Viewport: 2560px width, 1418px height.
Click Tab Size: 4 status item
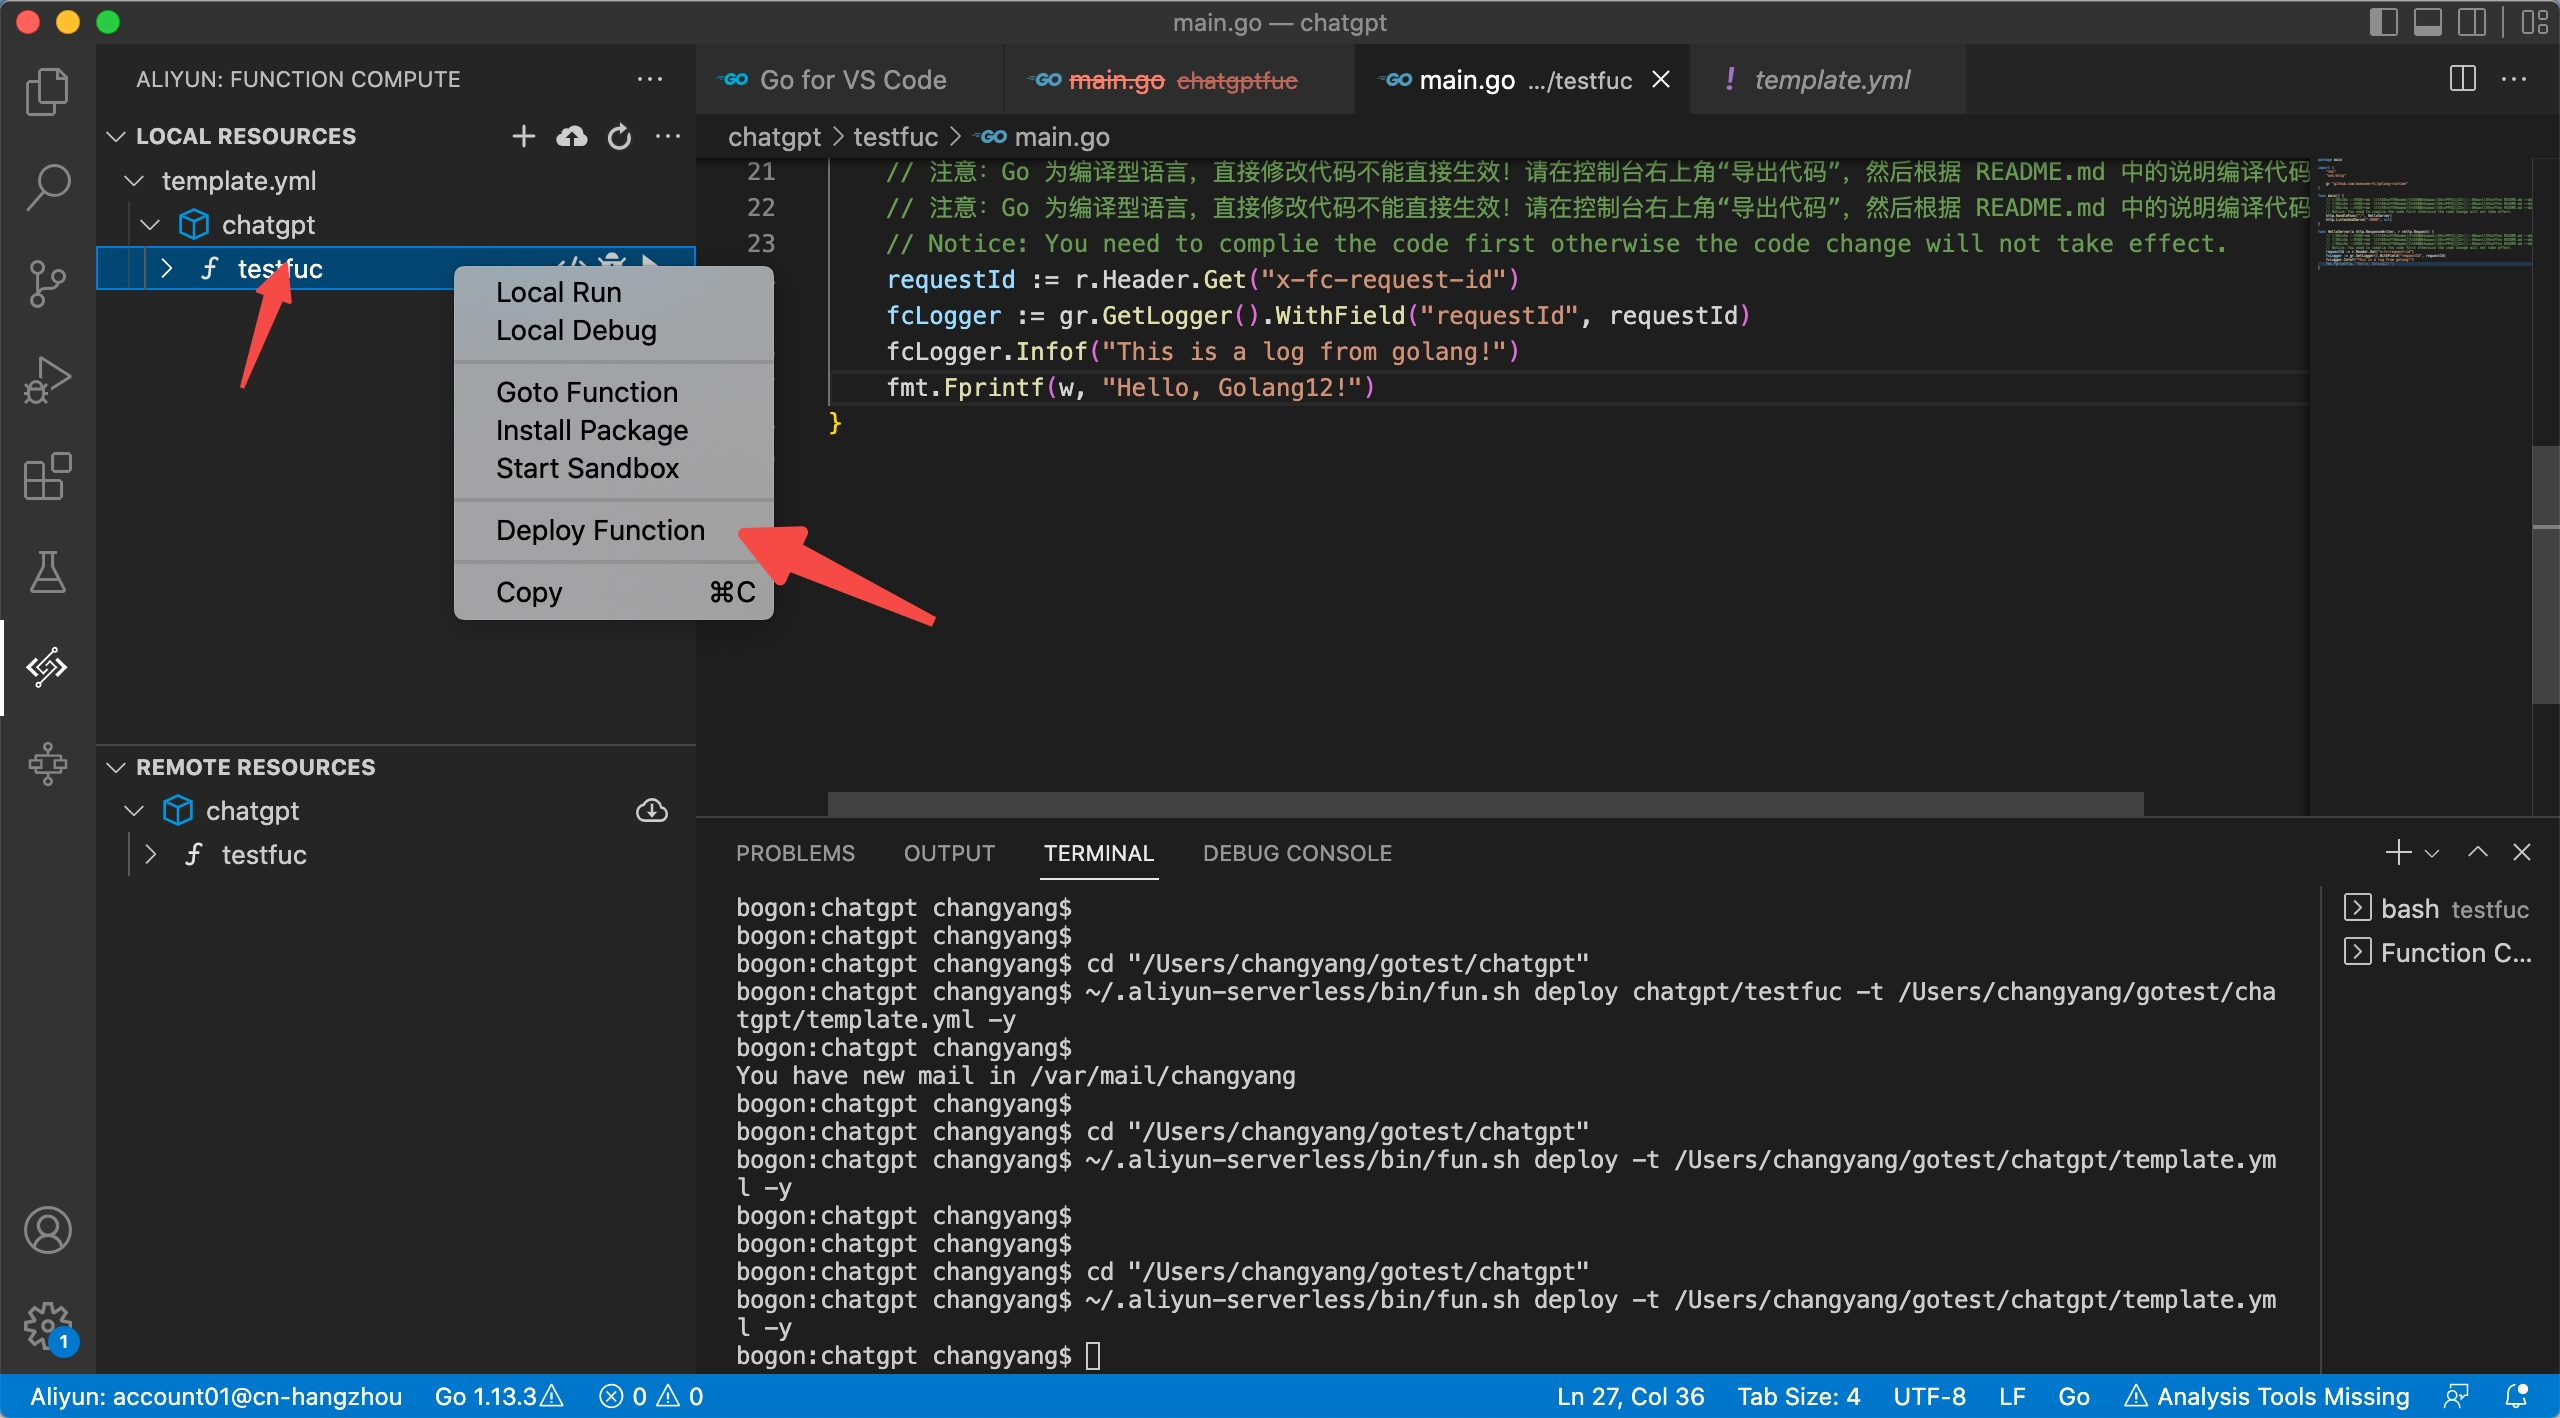pos(1799,1396)
